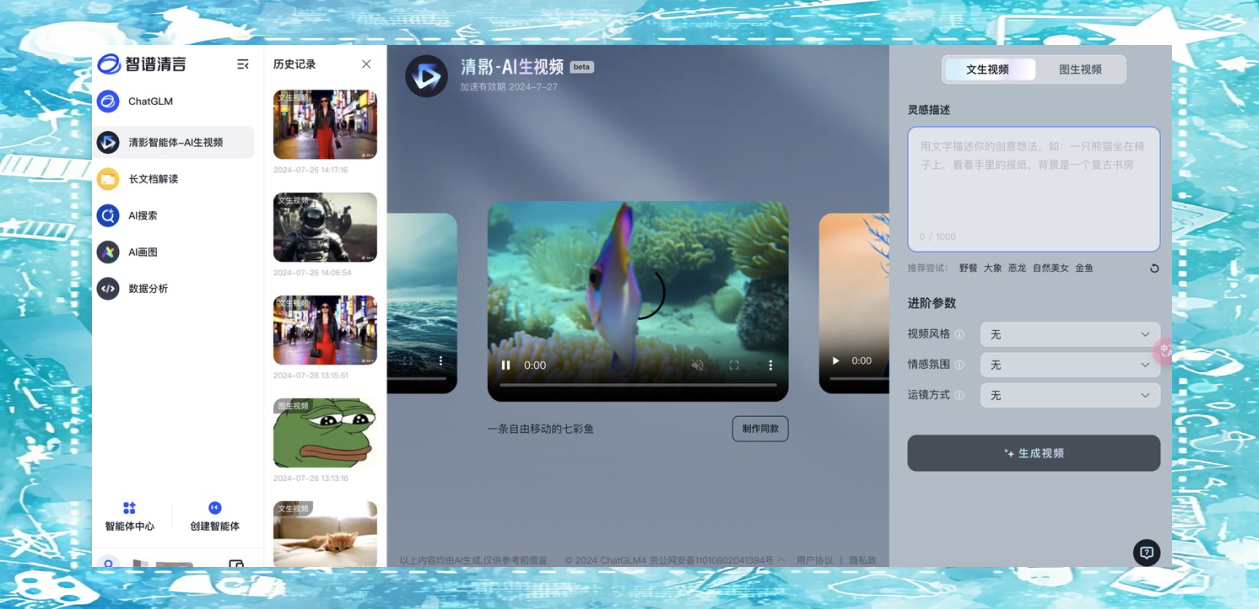The image size is (1259, 609).
Task: Pause the fish video
Action: [x=506, y=365]
